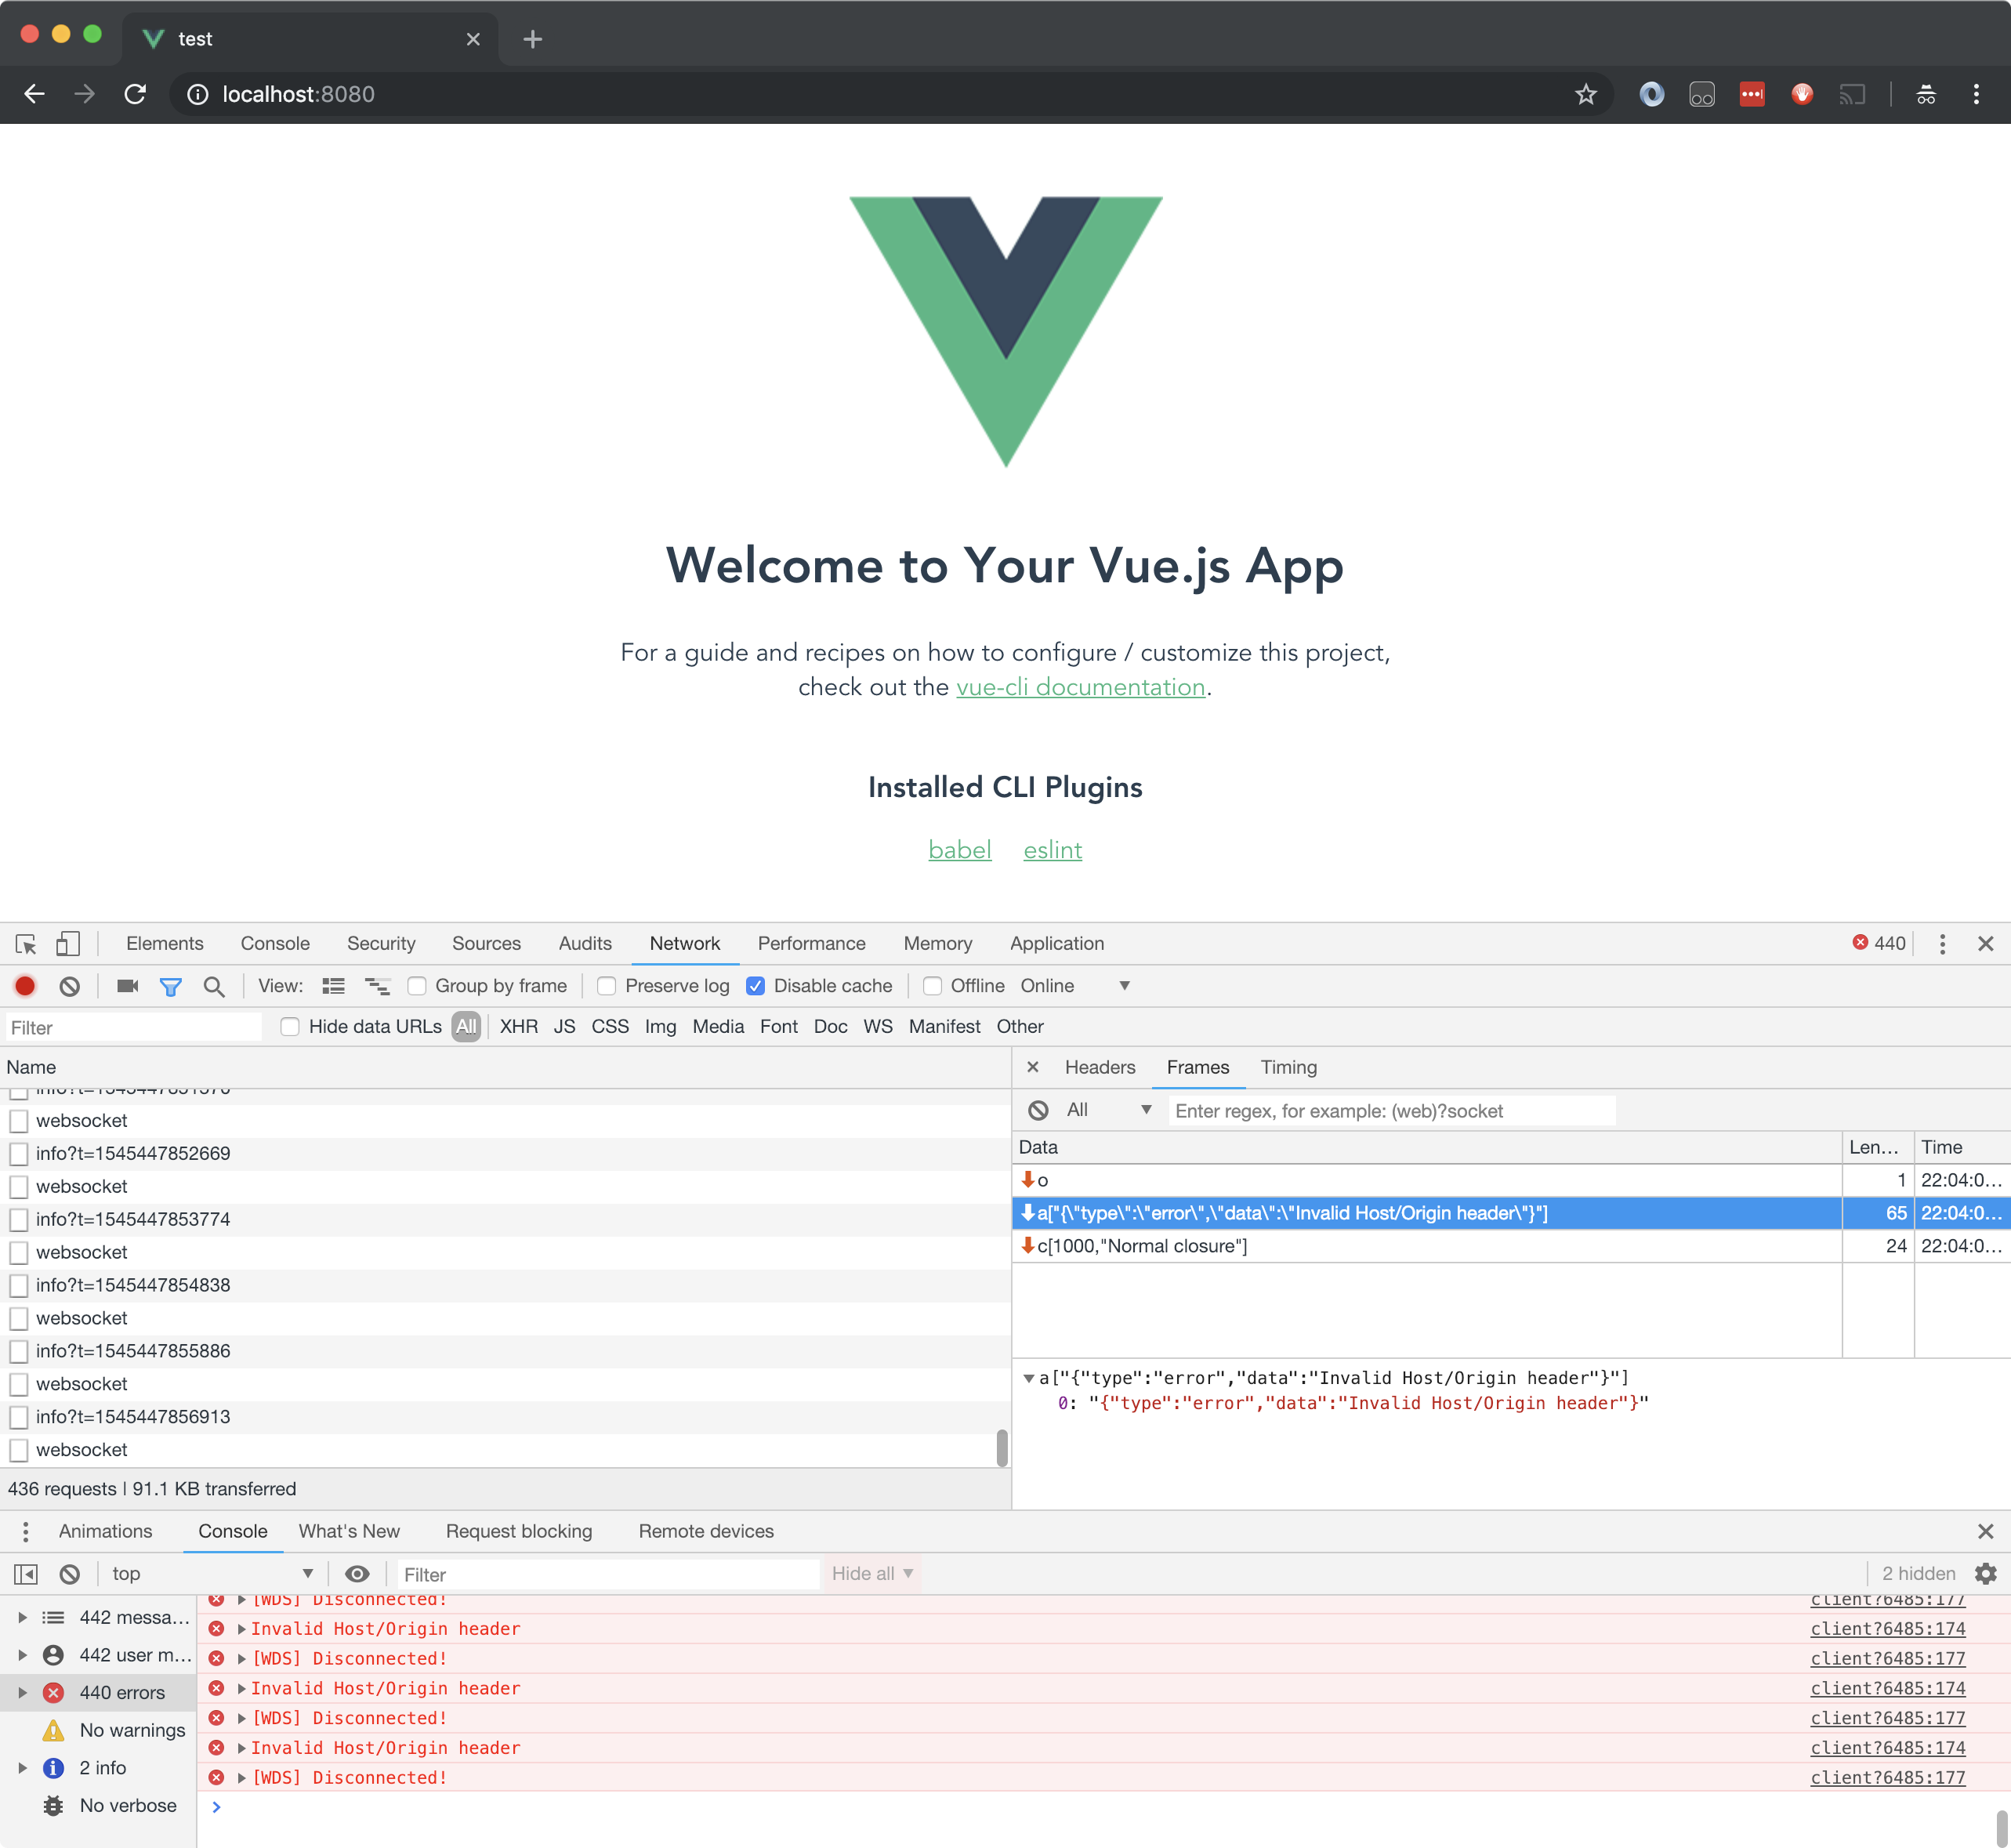Click the clear/stop icon in Network panel
2011x1848 pixels.
(67, 986)
